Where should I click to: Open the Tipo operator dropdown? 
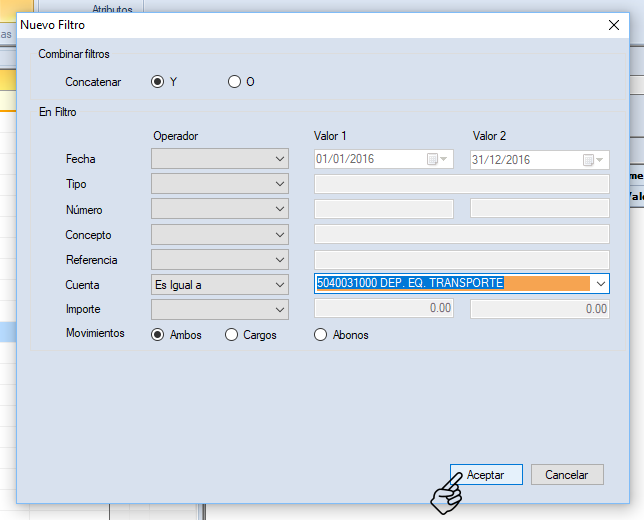[279, 184]
